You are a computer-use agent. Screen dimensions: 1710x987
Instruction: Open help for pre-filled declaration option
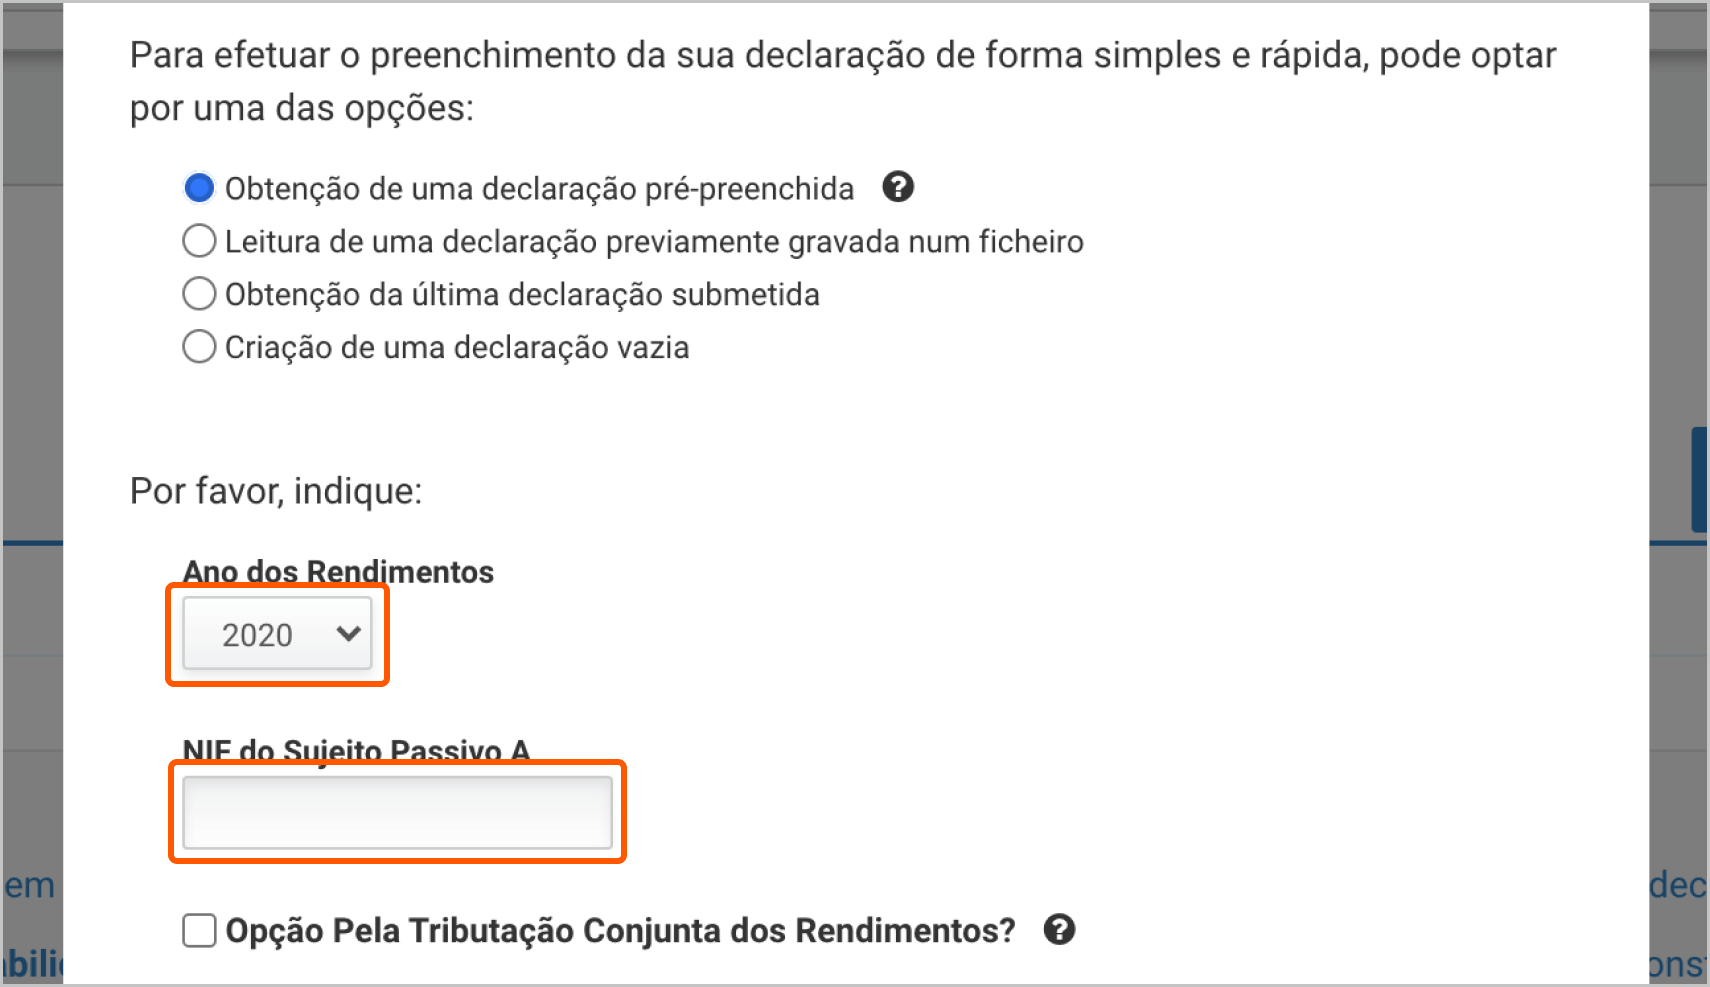point(898,188)
